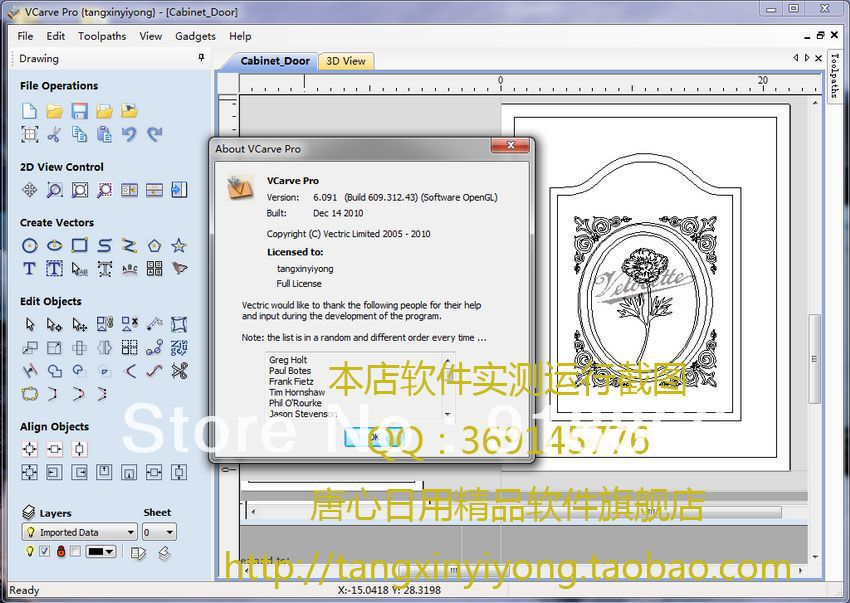Select the Pan view four-arrow icon
This screenshot has width=850, height=603.
[x=29, y=190]
